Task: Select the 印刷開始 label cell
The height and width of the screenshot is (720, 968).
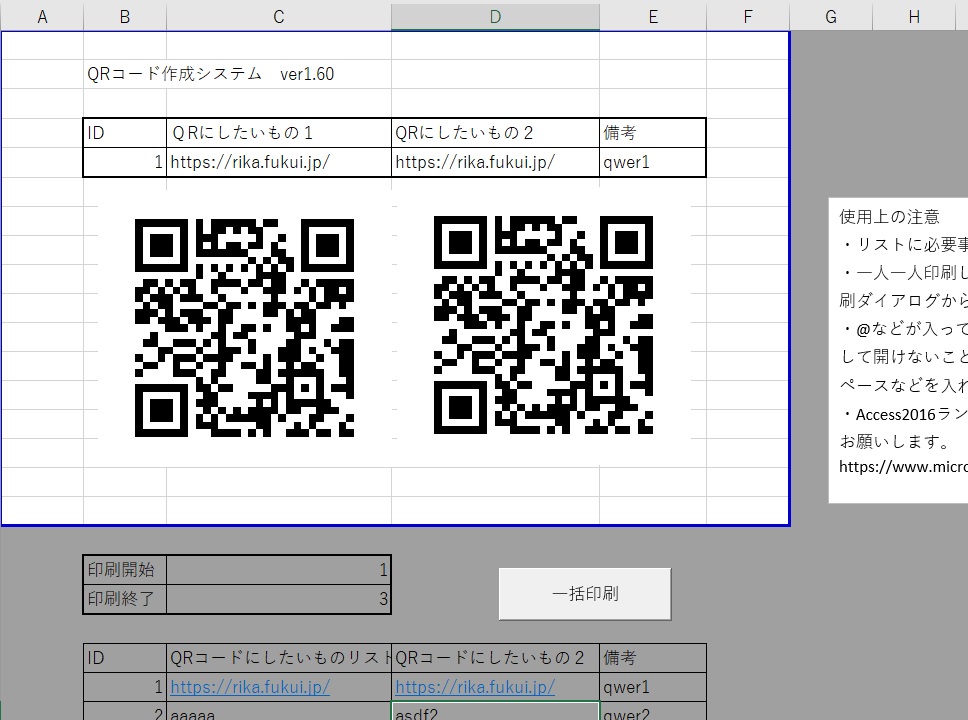Action: (124, 570)
